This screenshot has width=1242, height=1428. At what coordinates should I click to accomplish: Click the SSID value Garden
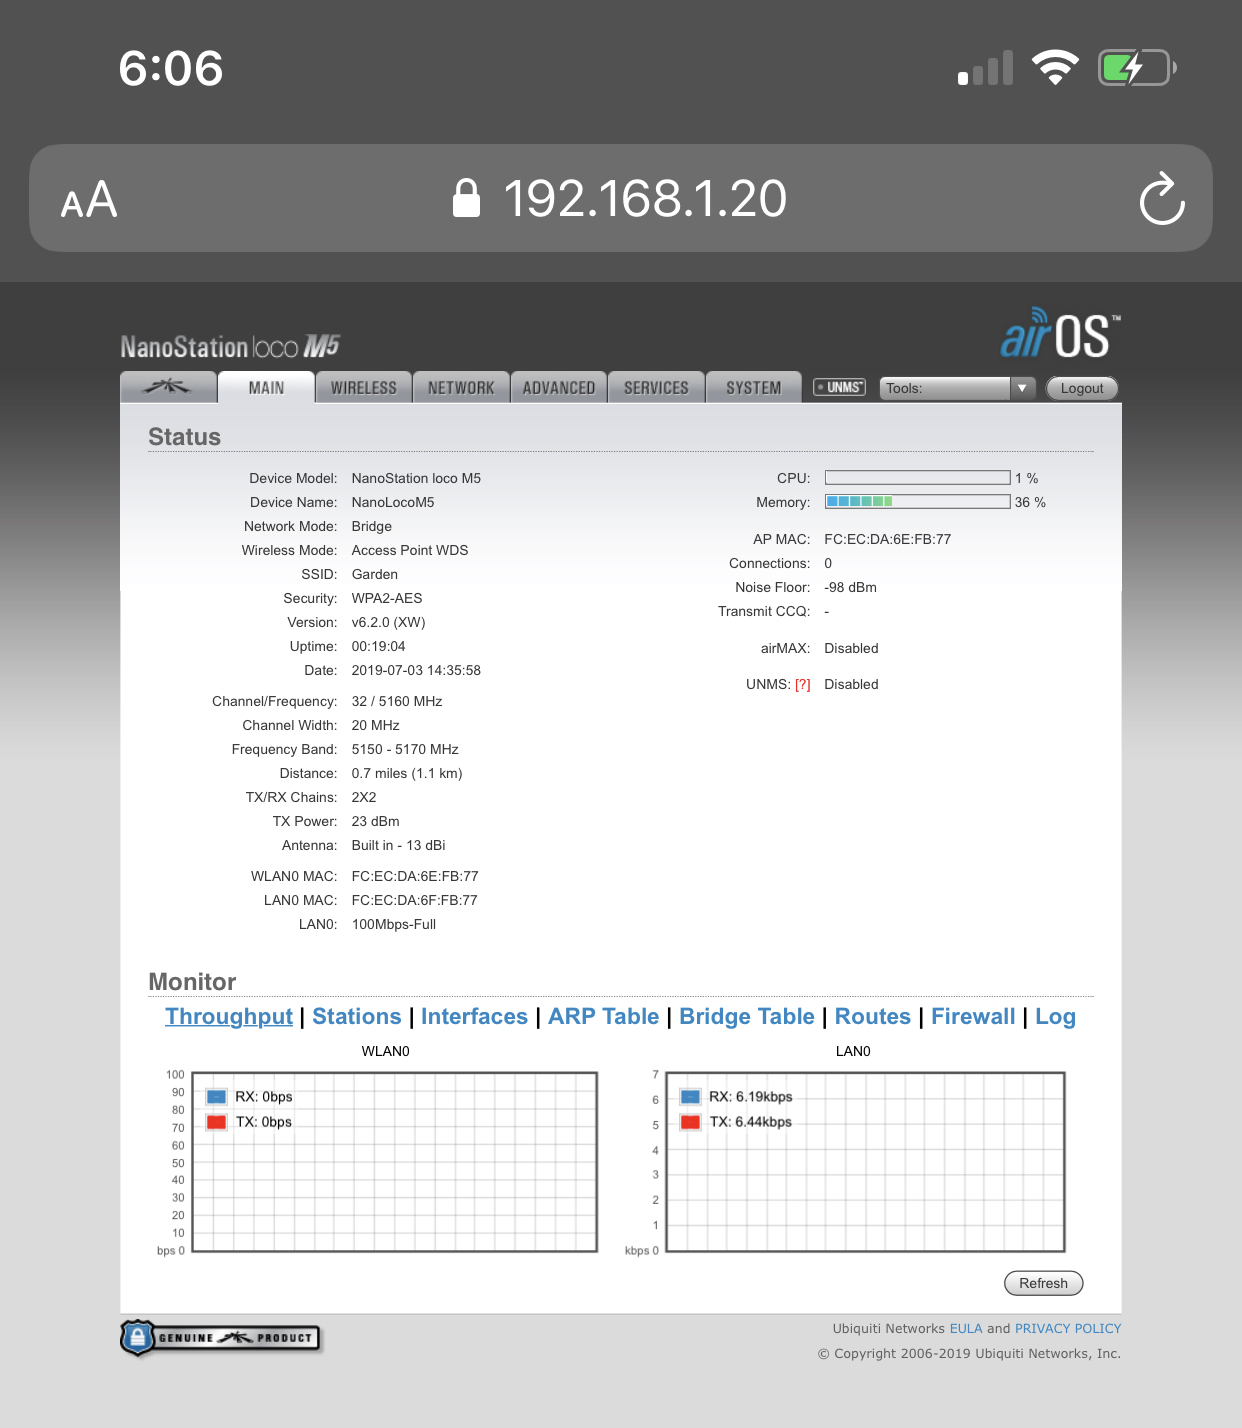tap(375, 575)
